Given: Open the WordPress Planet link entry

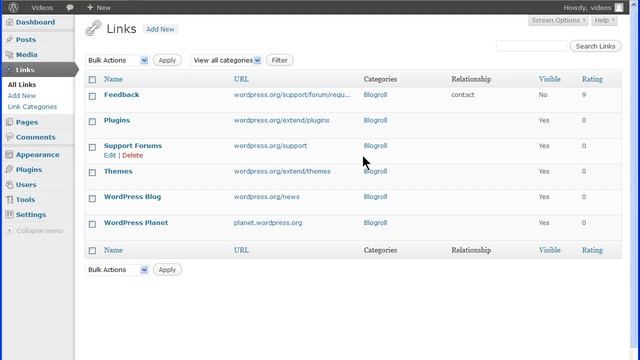Looking at the screenshot, I should coord(136,223).
